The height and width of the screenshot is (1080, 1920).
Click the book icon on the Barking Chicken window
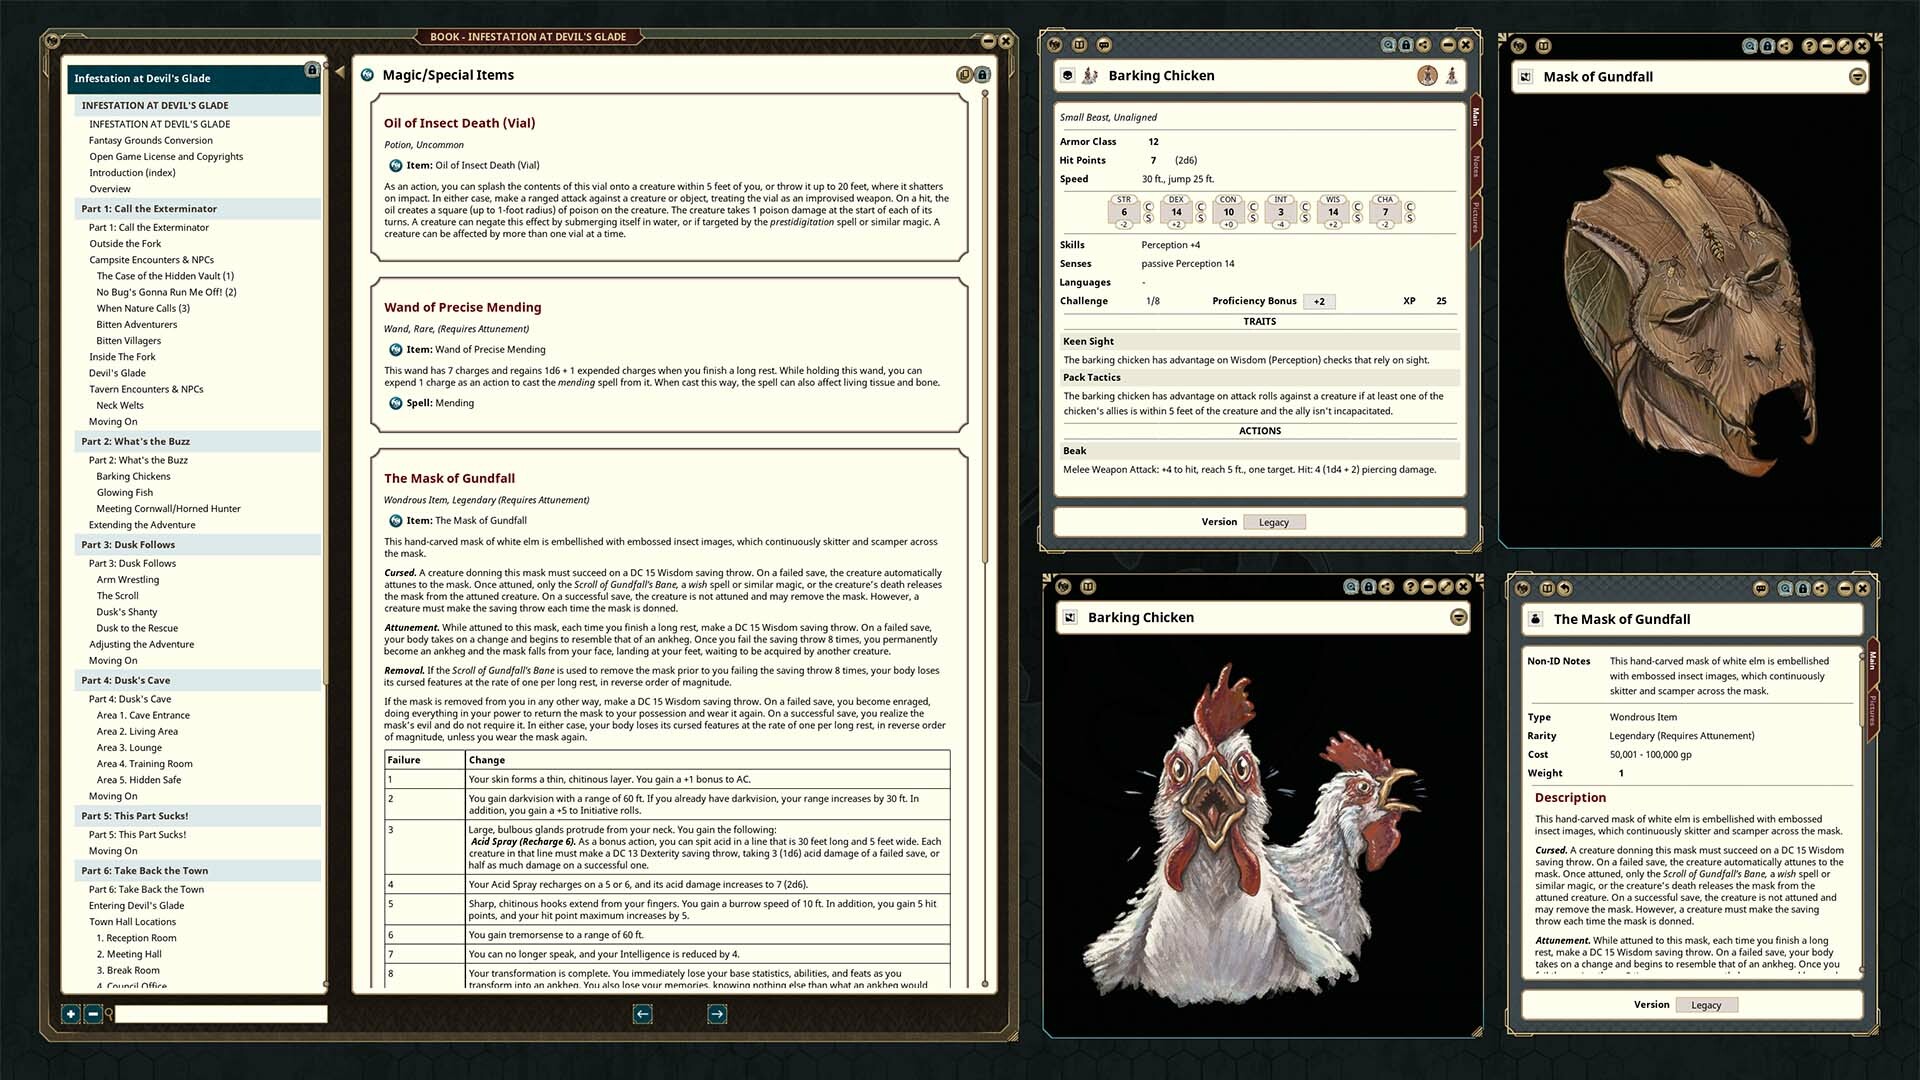1079,46
